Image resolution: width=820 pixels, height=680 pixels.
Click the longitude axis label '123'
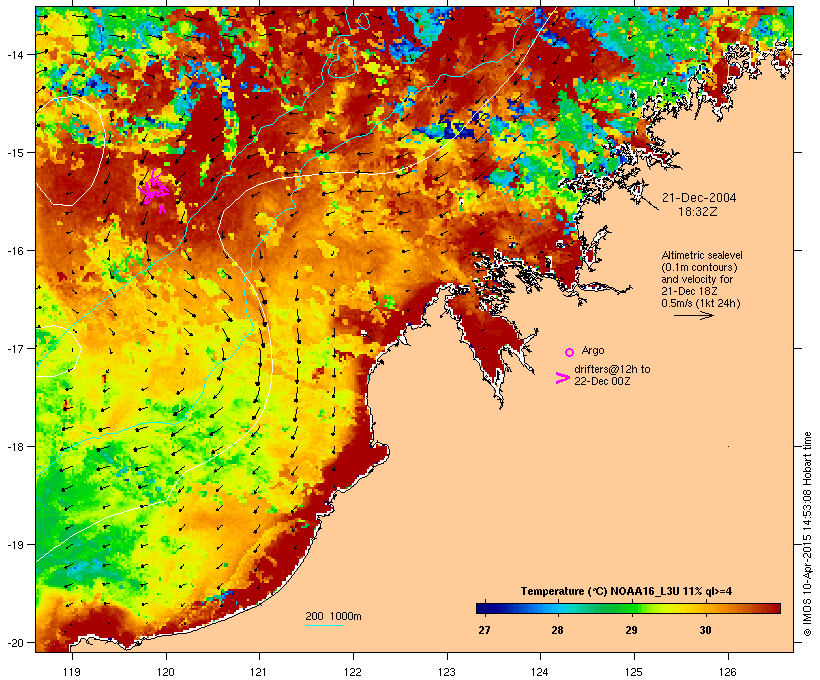[x=447, y=672]
